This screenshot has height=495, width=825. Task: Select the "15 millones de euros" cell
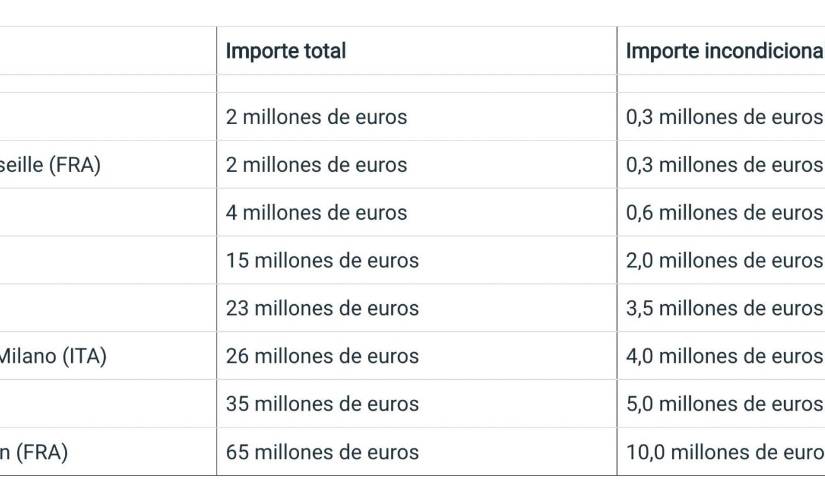322,261
